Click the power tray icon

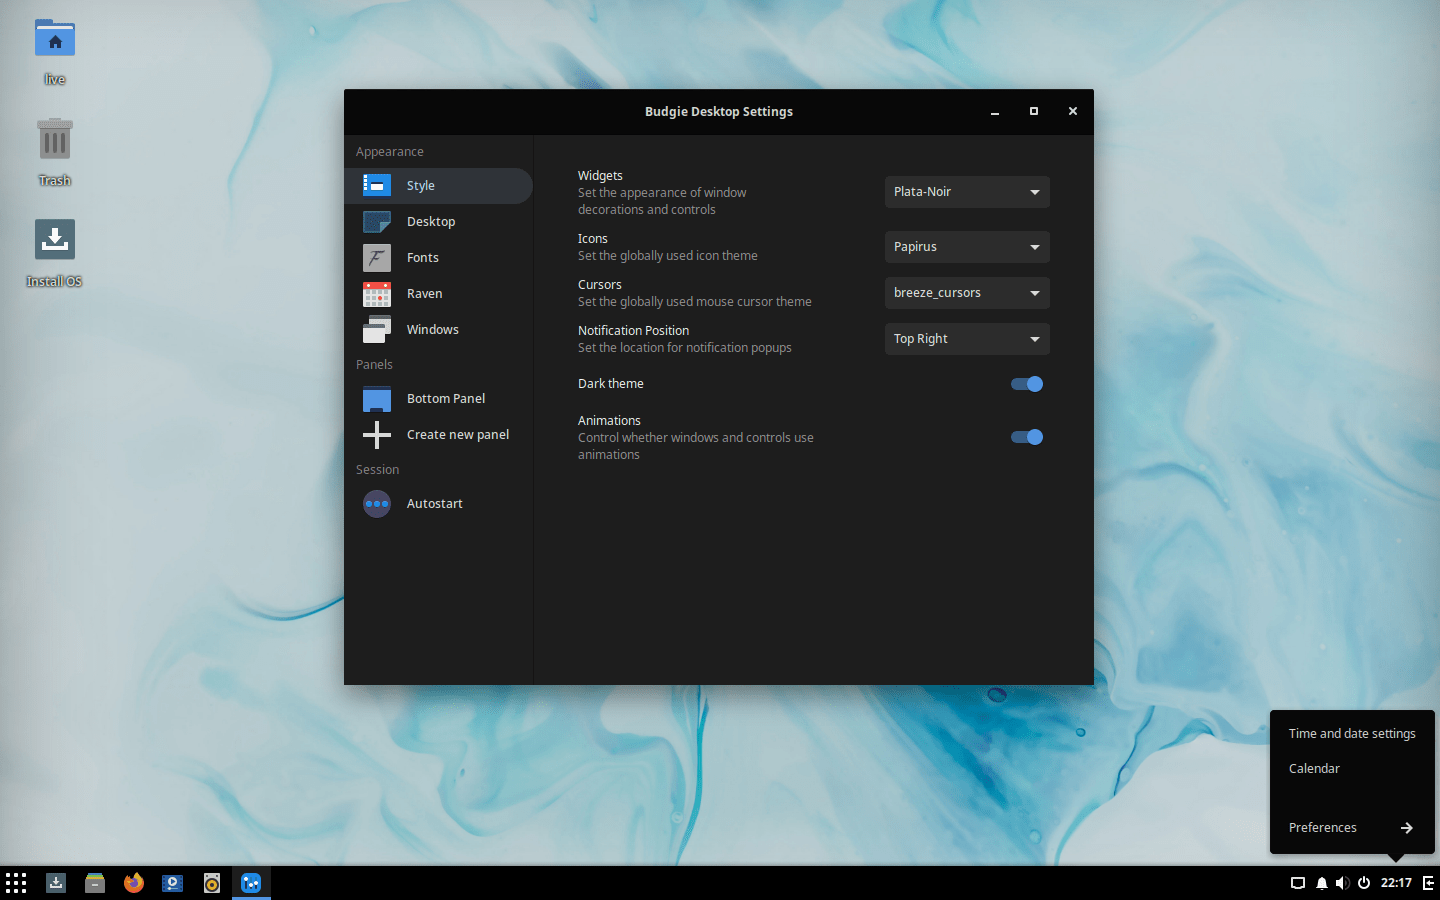[1364, 883]
